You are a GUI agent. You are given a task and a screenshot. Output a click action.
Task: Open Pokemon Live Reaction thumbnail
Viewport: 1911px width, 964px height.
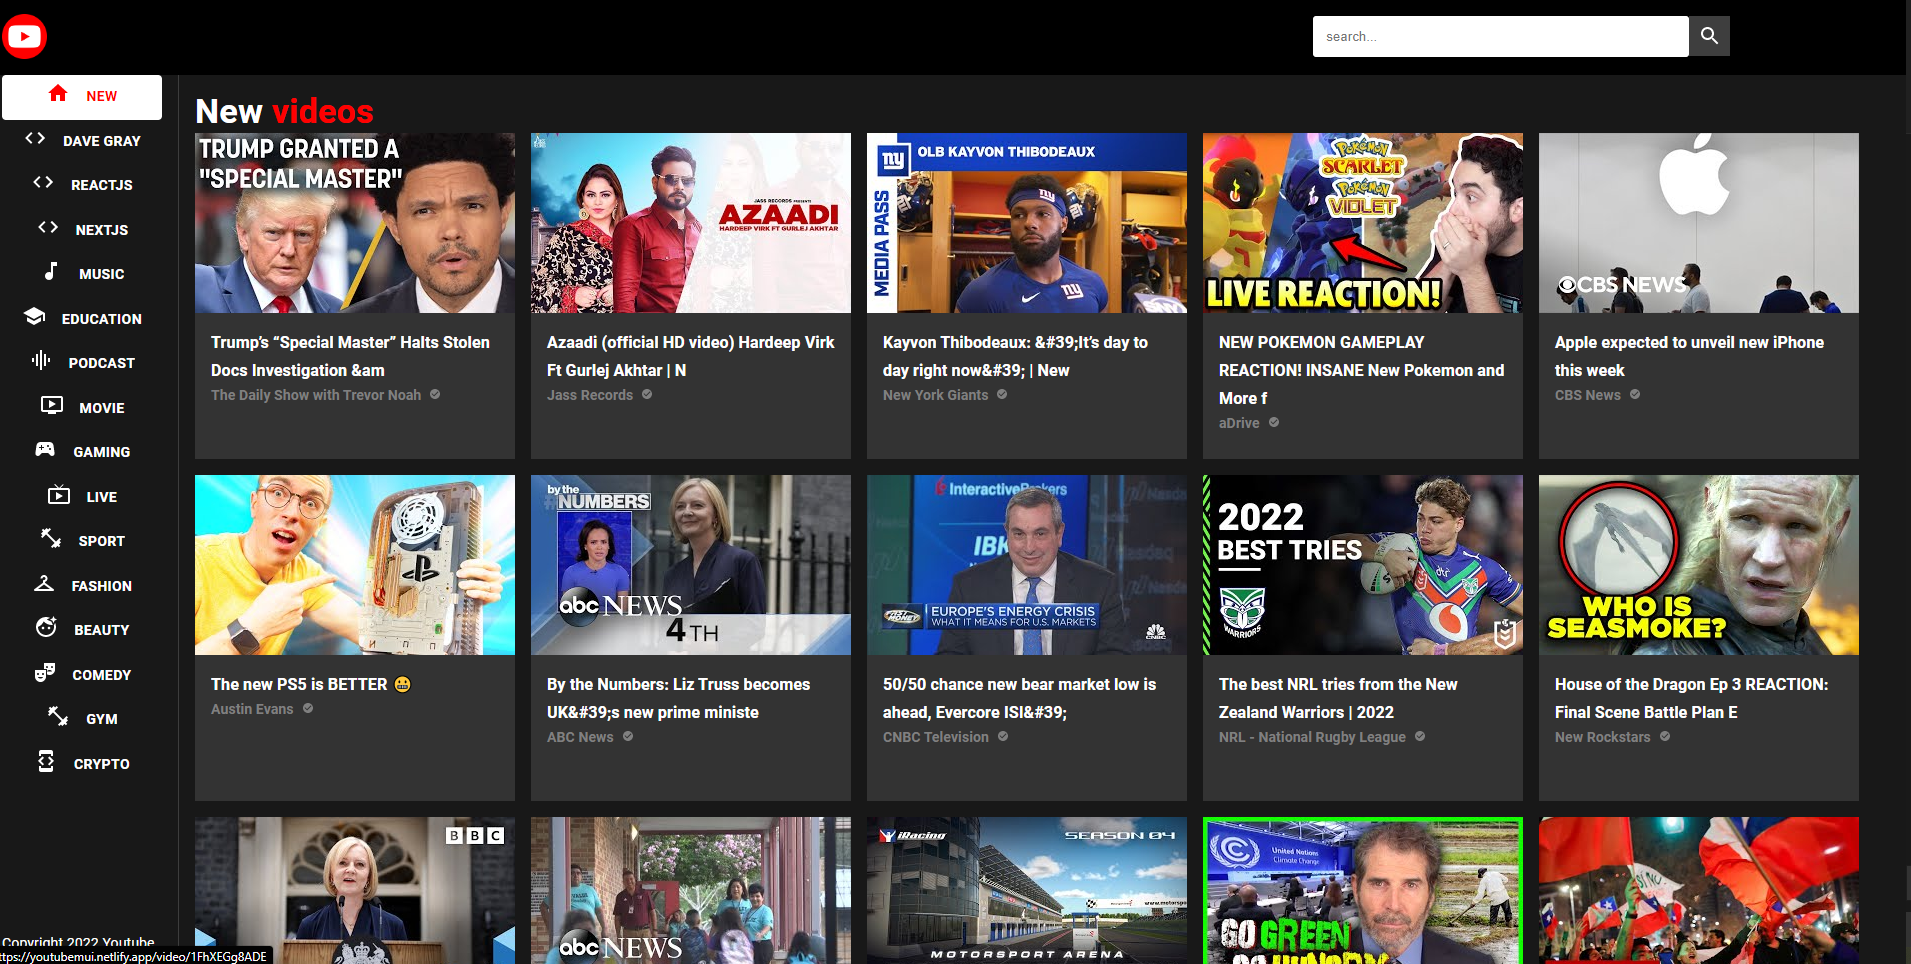tap(1363, 223)
